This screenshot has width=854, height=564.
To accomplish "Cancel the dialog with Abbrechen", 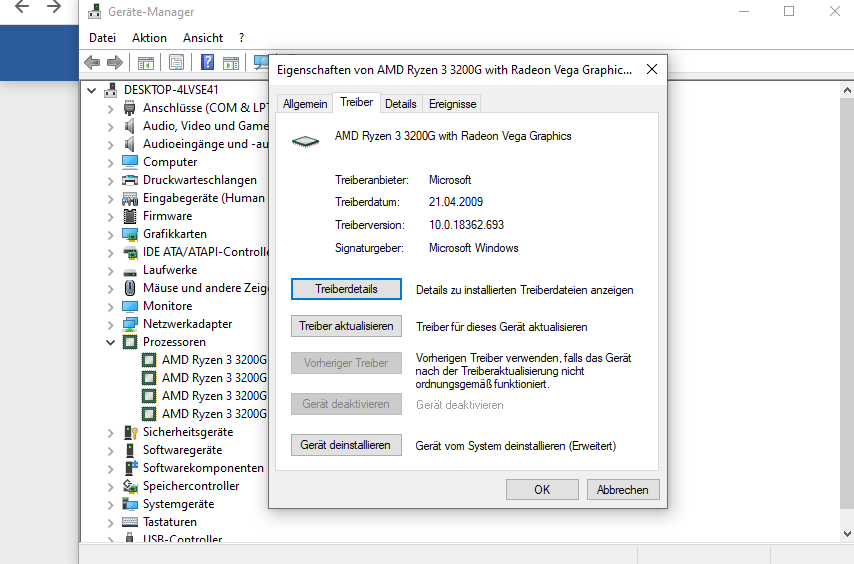I will (623, 489).
